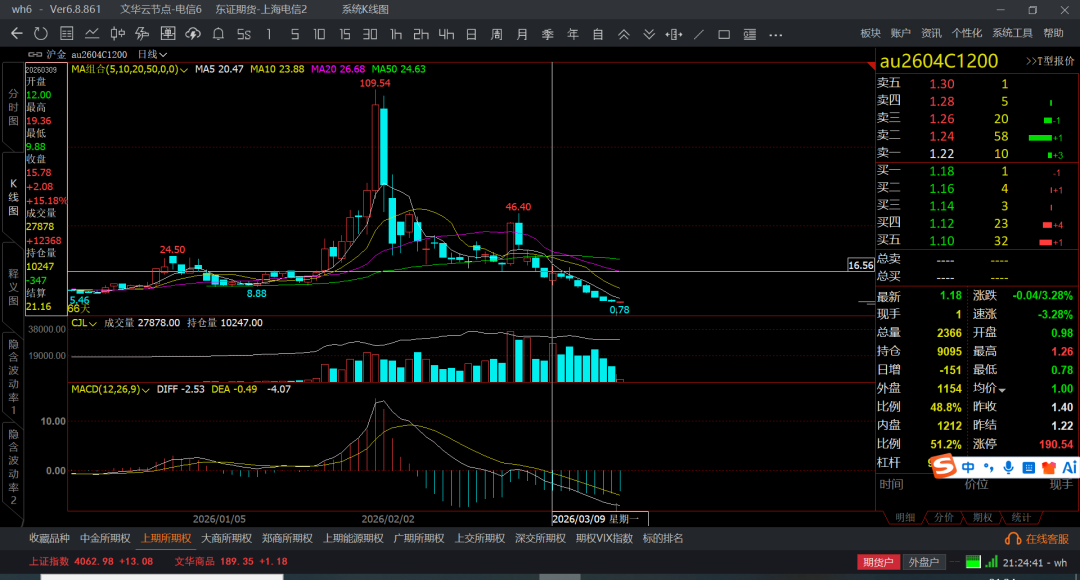The width and height of the screenshot is (1080, 580).
Task: Open the T型报价 link
Action: coord(1050,61)
